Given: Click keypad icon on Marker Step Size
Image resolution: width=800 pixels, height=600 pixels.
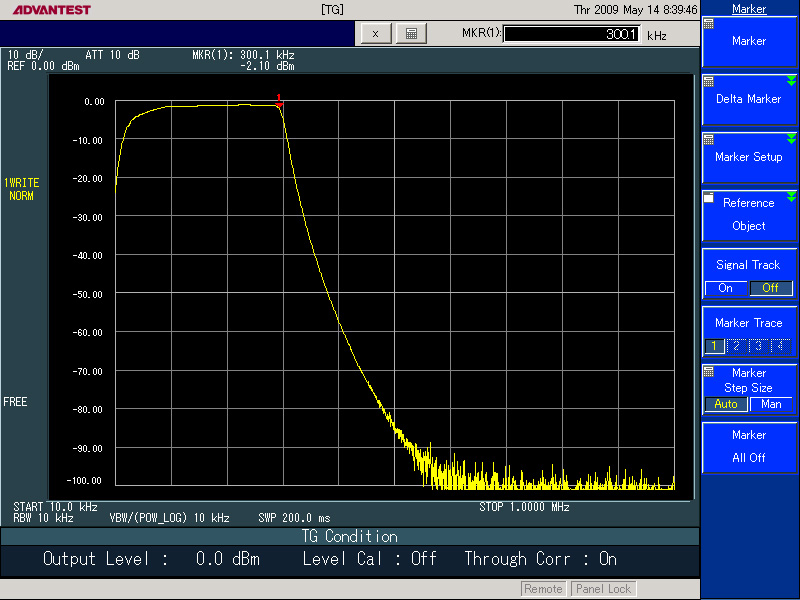Looking at the screenshot, I should tap(709, 371).
